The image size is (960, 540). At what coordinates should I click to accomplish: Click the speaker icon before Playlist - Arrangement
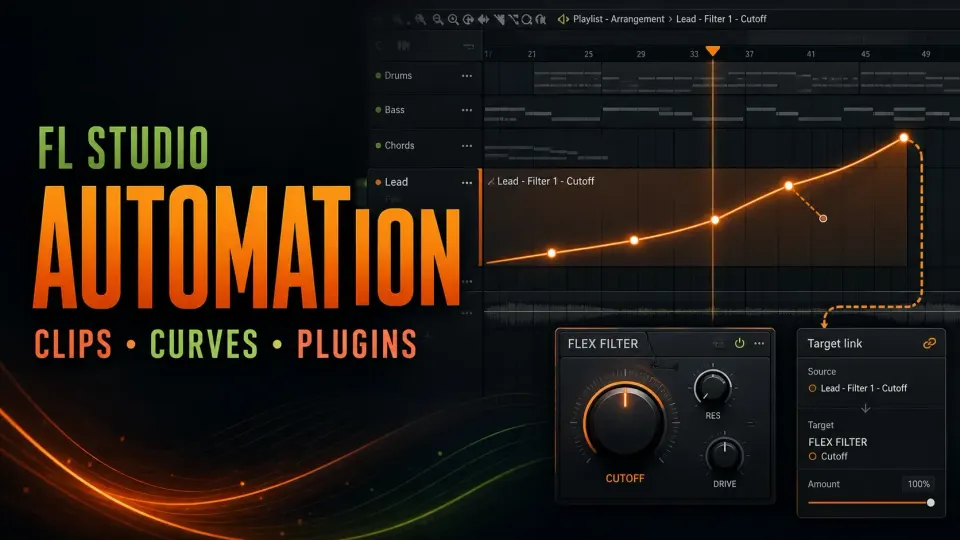coord(563,19)
